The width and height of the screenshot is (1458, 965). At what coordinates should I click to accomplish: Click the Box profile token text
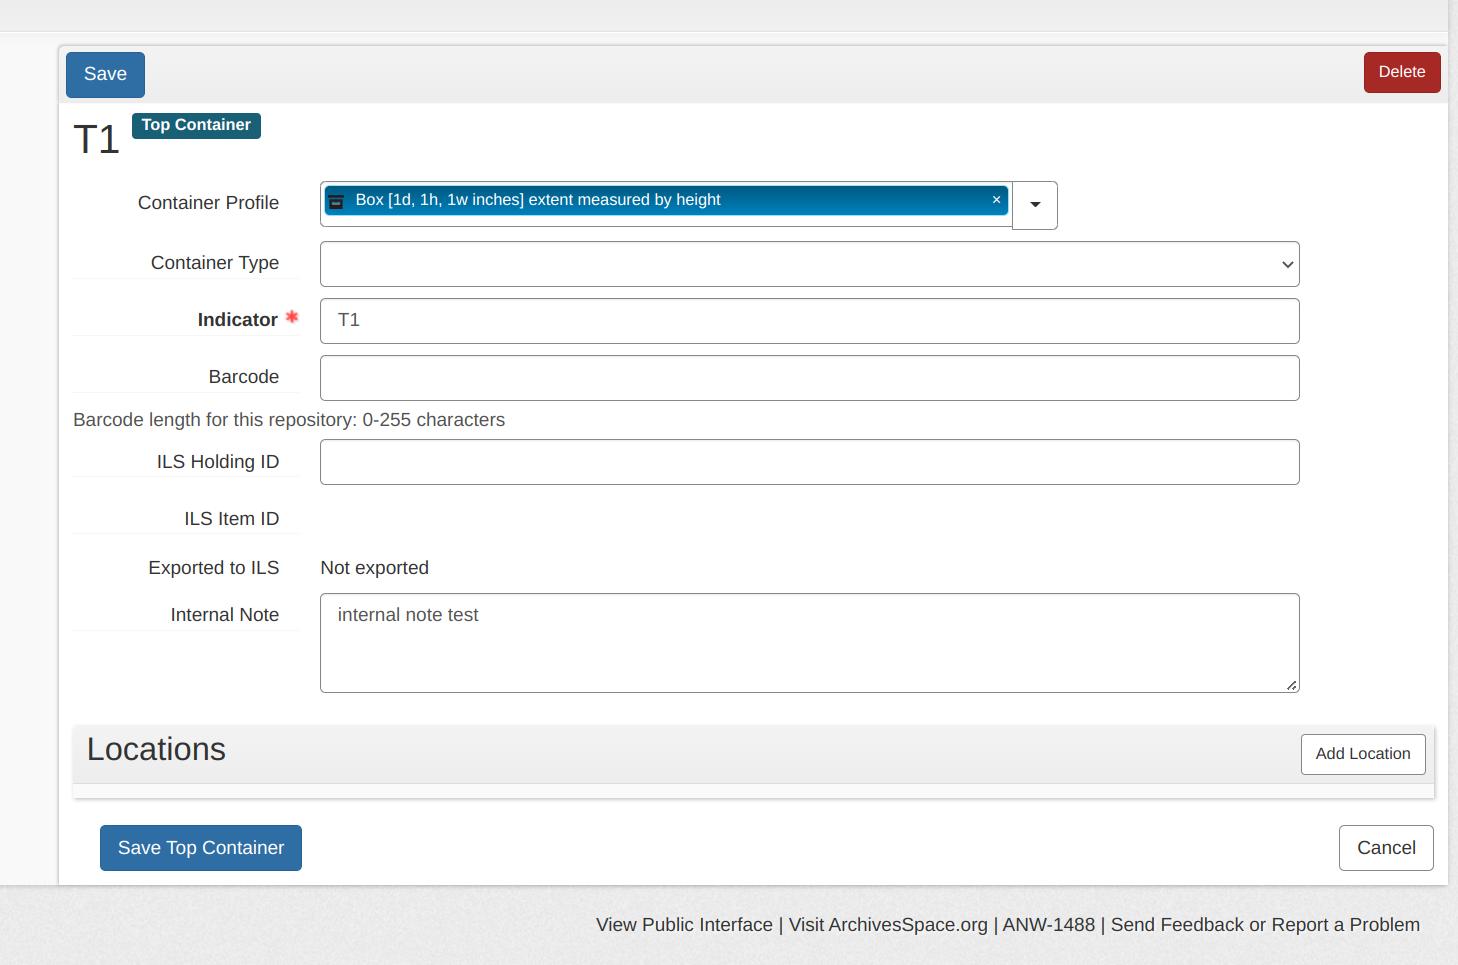(538, 200)
